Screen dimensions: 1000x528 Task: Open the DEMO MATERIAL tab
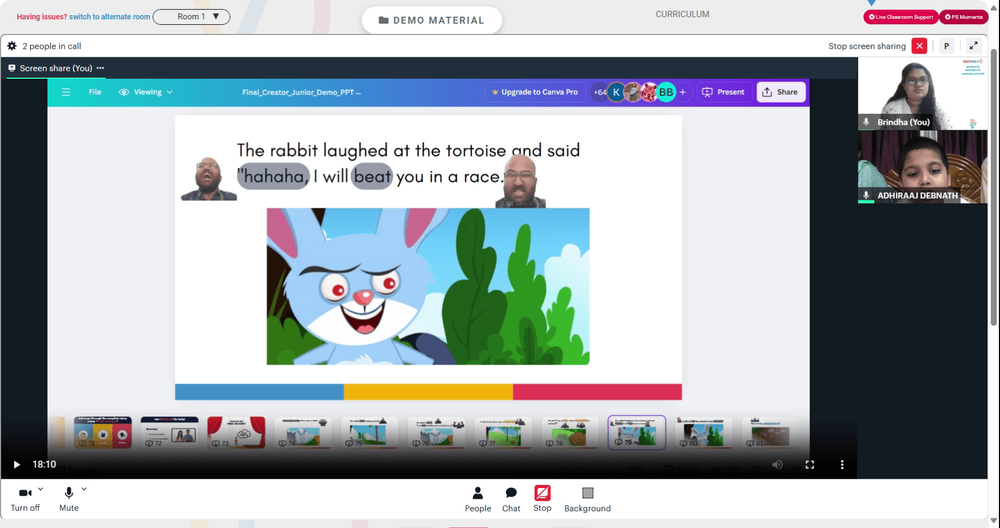[432, 20]
